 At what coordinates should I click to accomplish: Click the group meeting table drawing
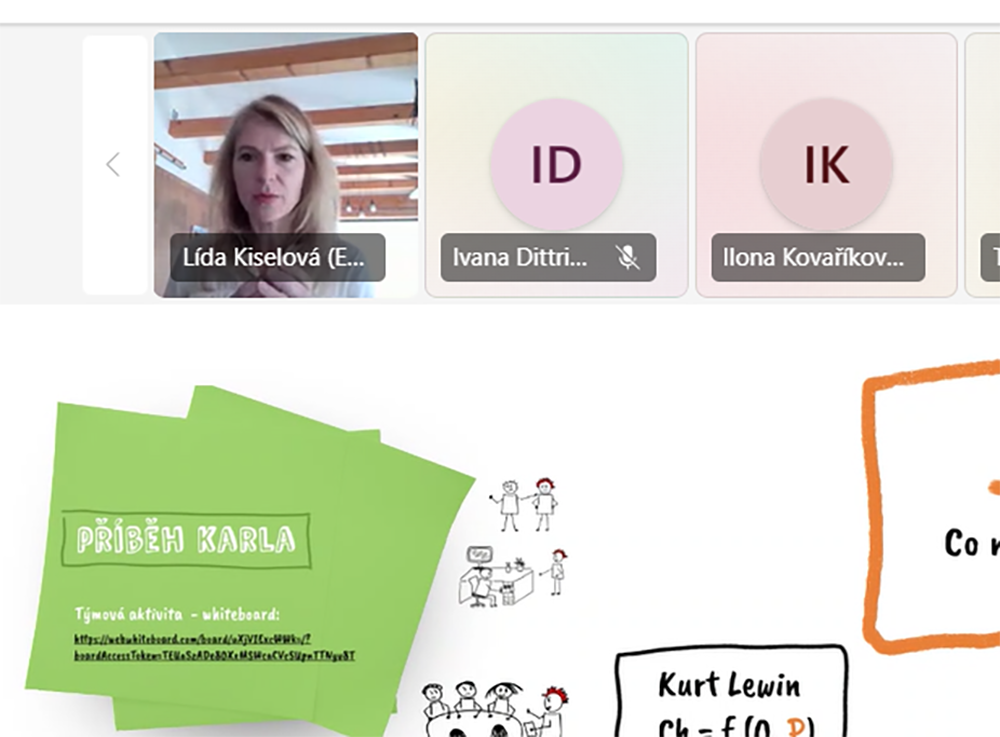pyautogui.click(x=495, y=710)
